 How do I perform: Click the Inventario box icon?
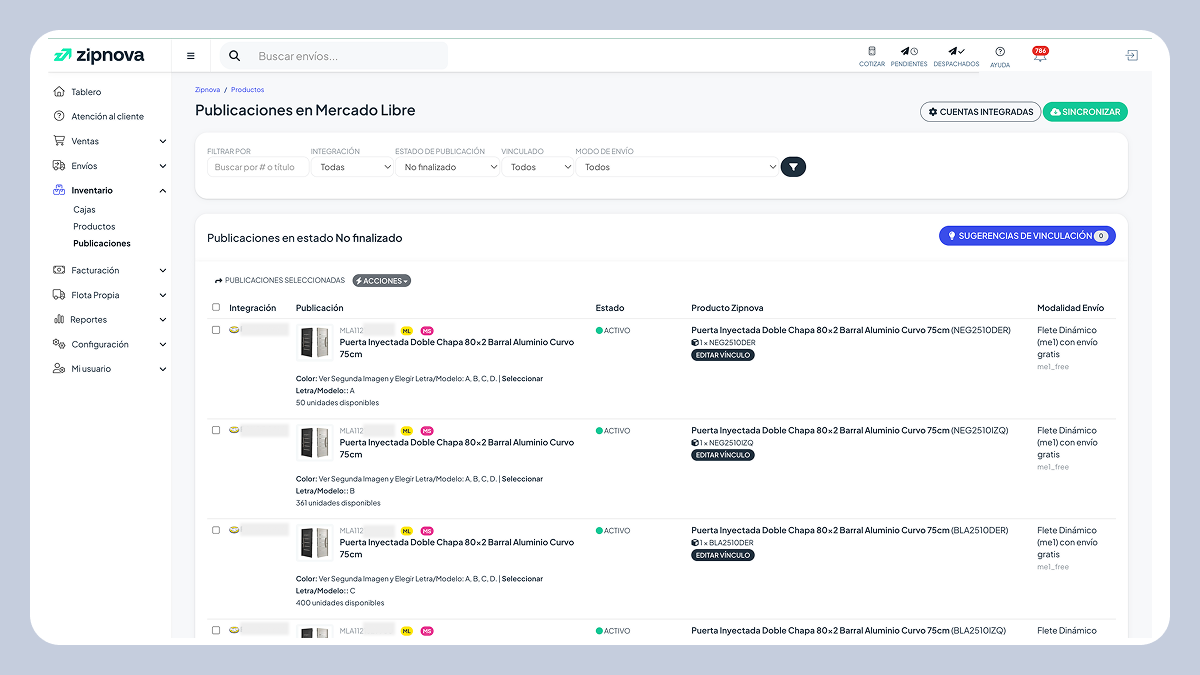pos(59,190)
